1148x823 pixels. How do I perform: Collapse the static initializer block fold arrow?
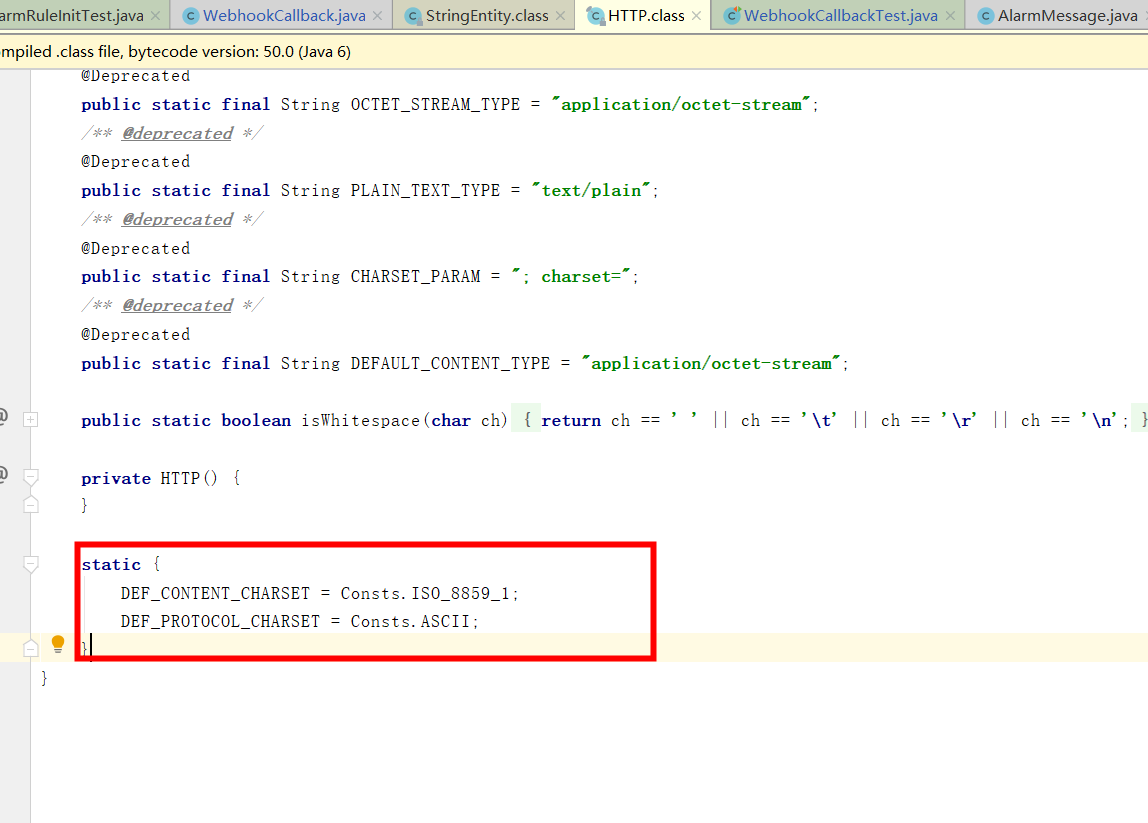(x=30, y=562)
